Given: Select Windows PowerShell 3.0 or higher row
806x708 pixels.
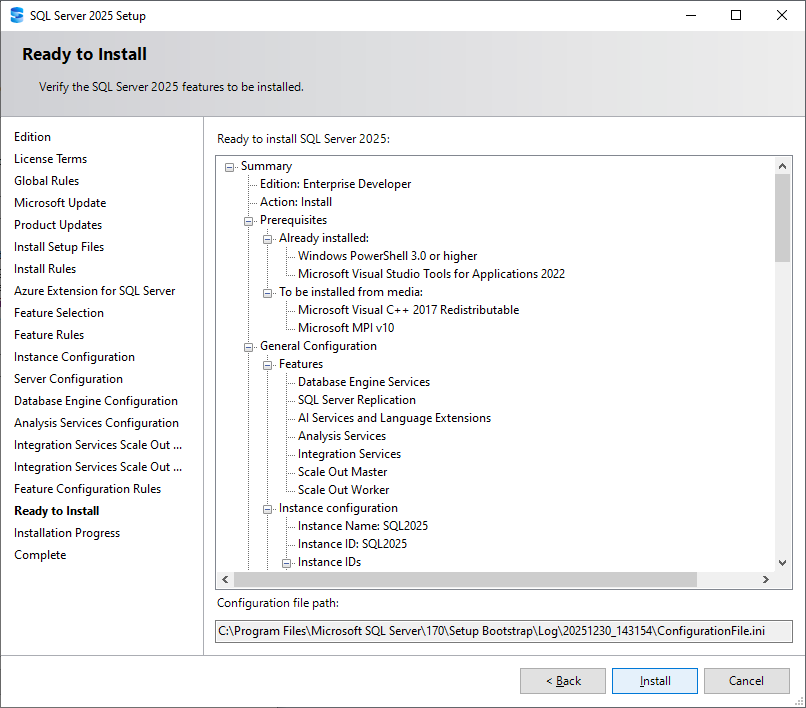Looking at the screenshot, I should coord(387,256).
